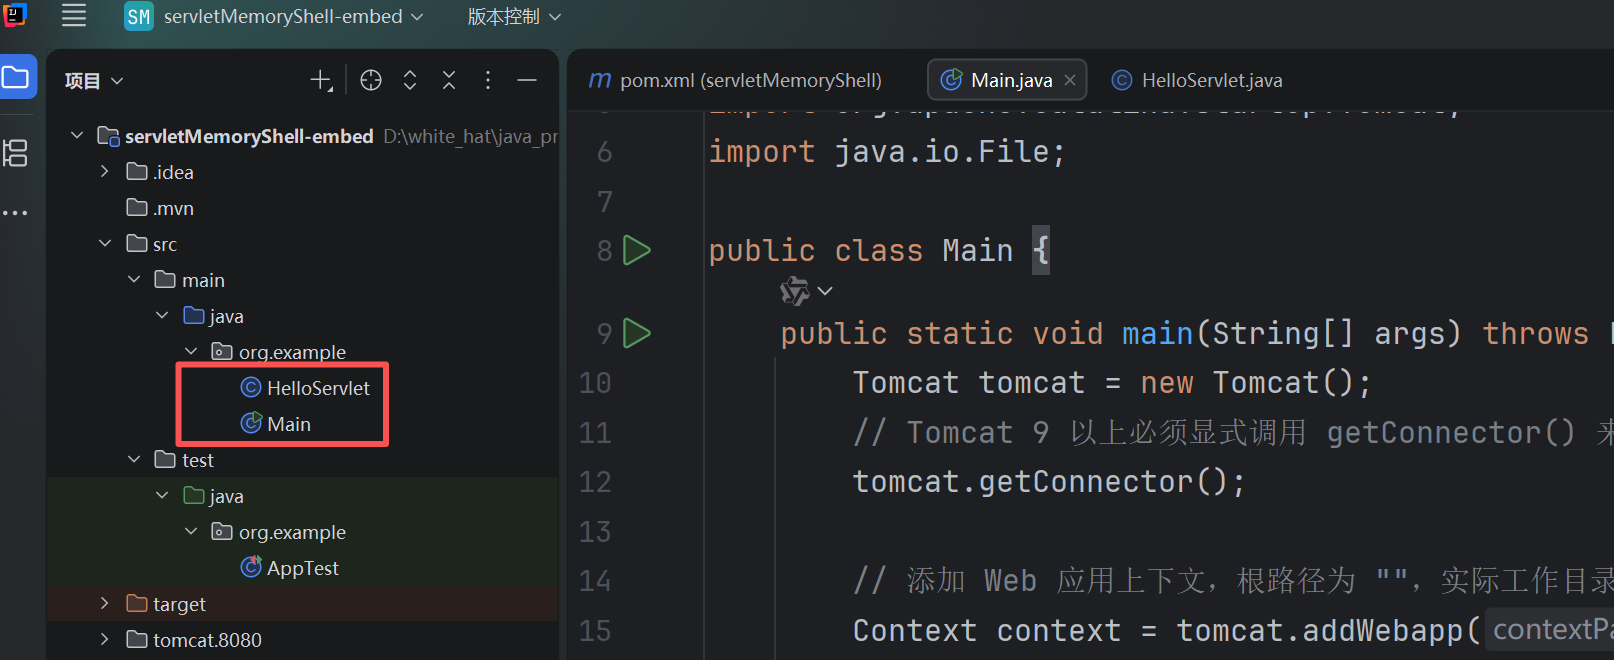Collapse org.example package under test
The width and height of the screenshot is (1614, 660).
pos(191,532)
